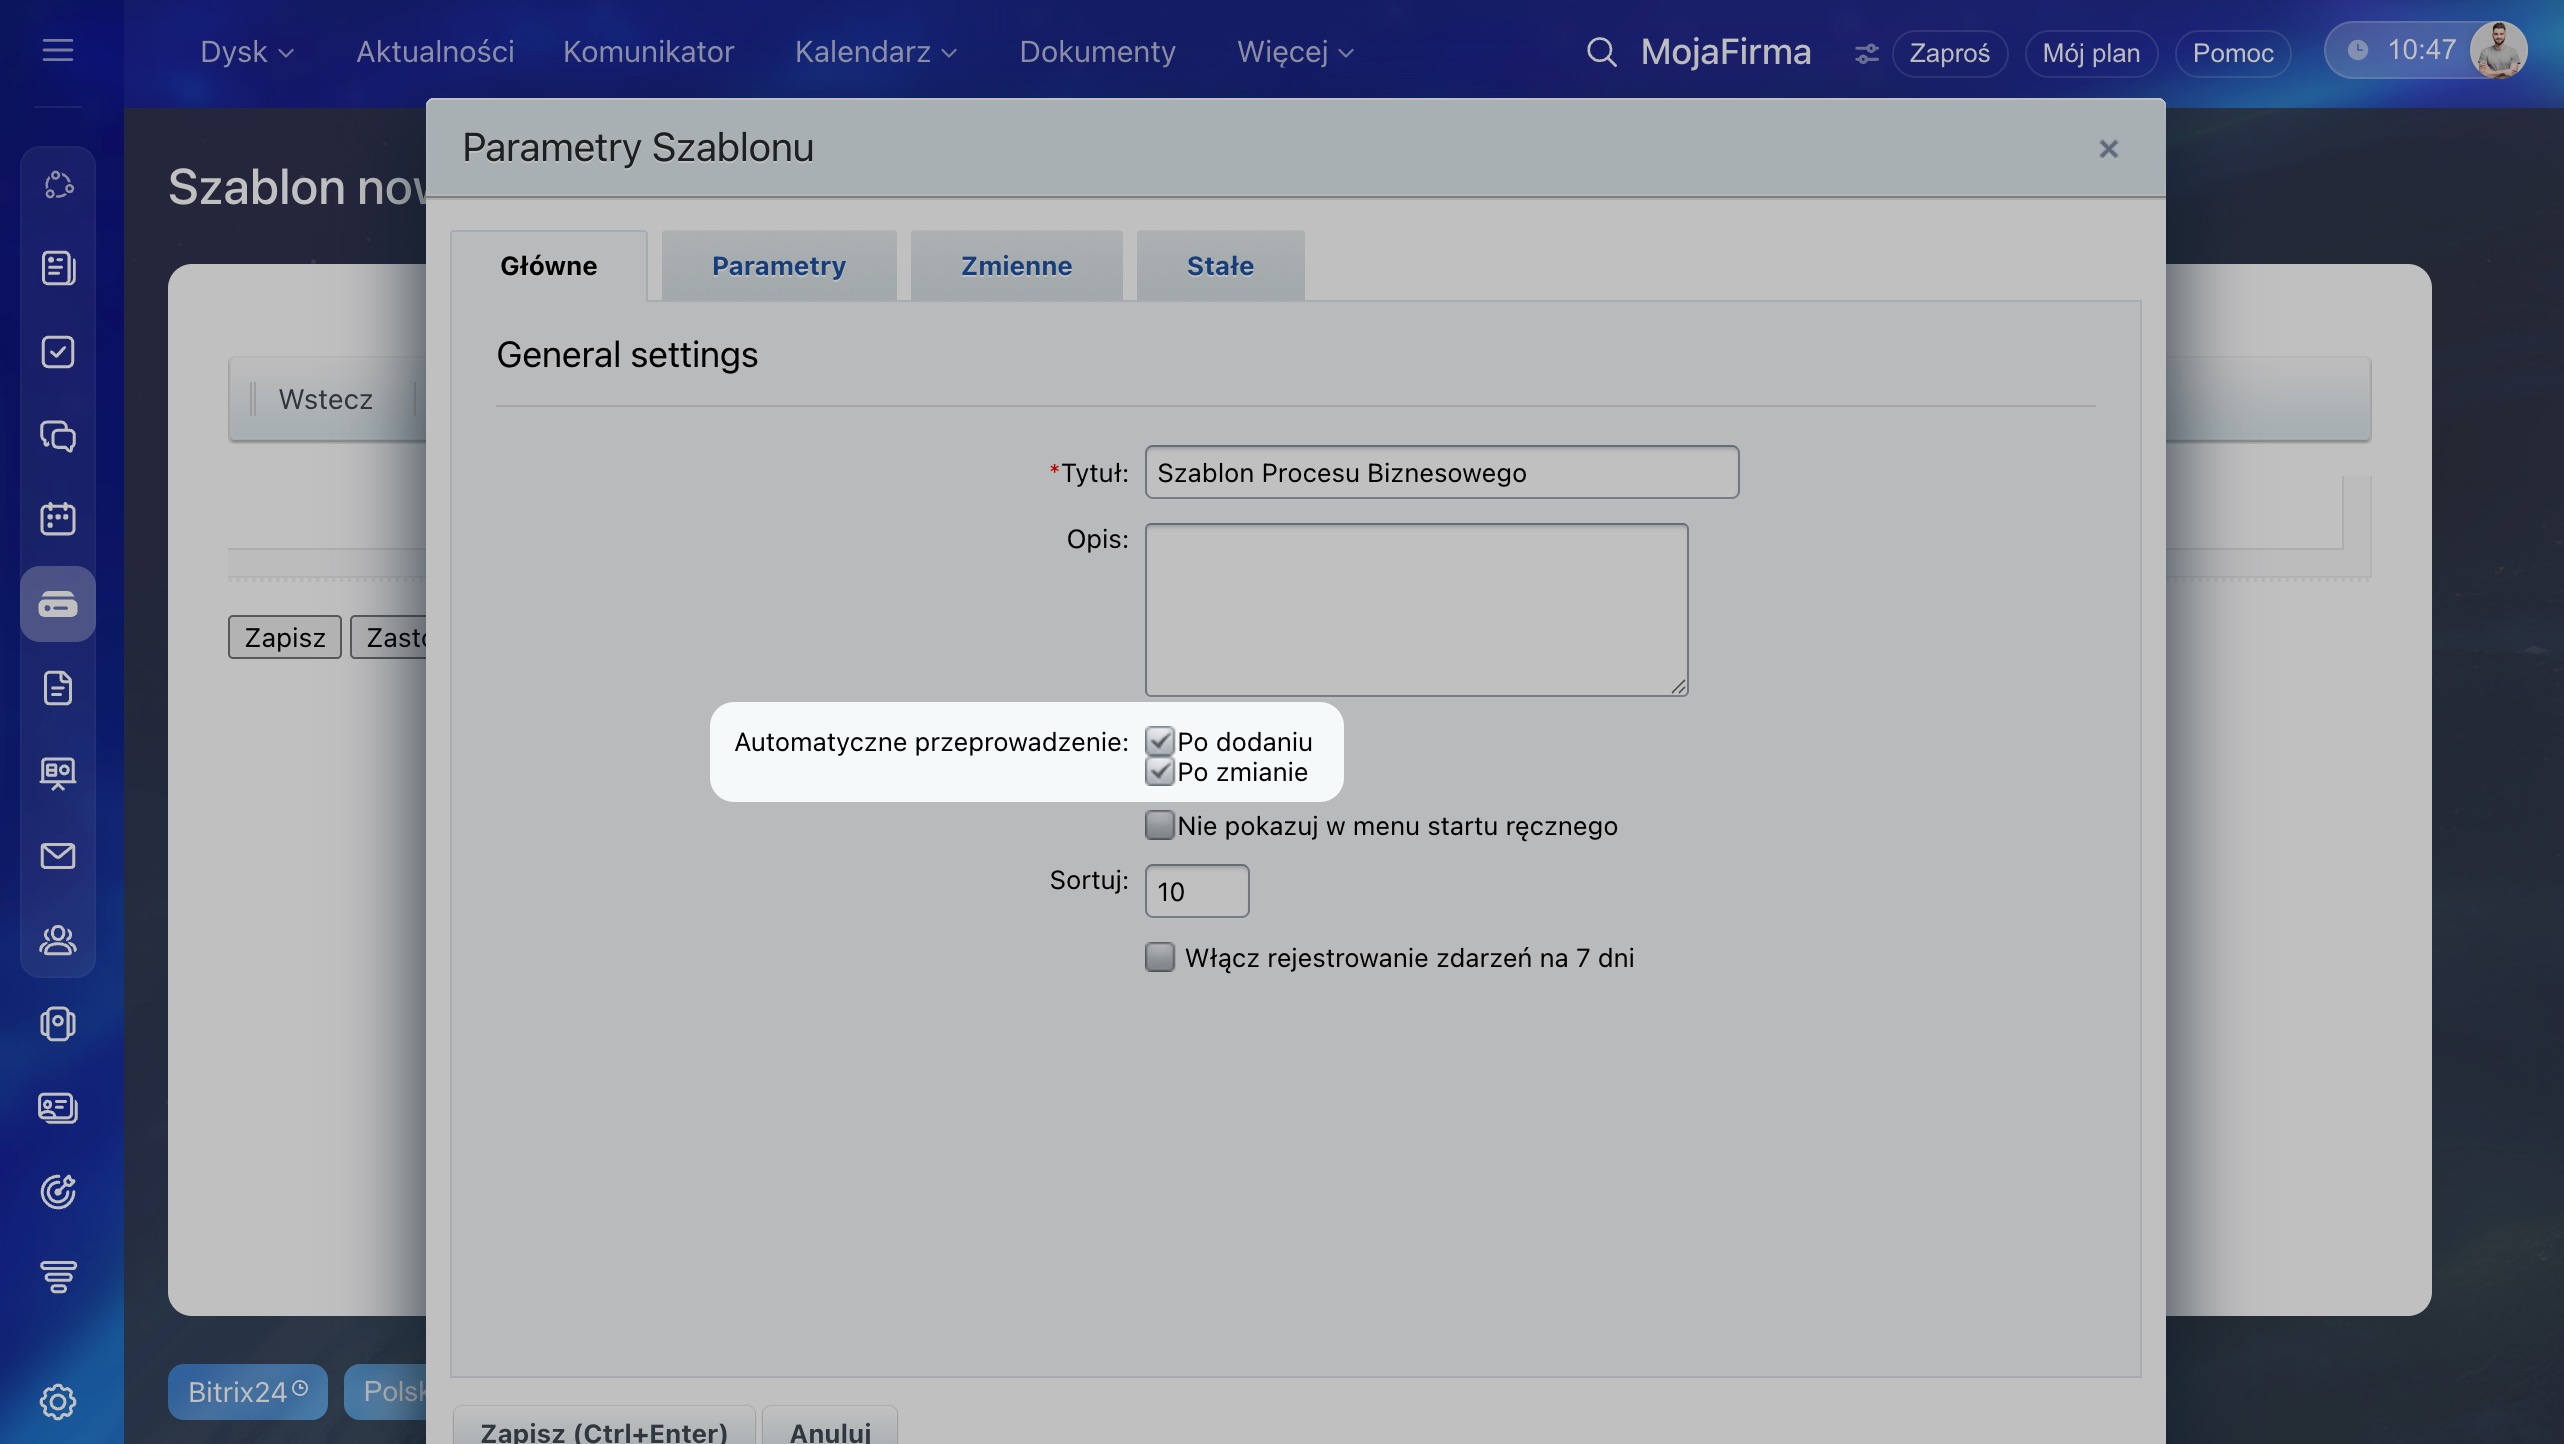Expand the Kalendarz dropdown menu
The height and width of the screenshot is (1444, 2564).
pyautogui.click(x=875, y=52)
